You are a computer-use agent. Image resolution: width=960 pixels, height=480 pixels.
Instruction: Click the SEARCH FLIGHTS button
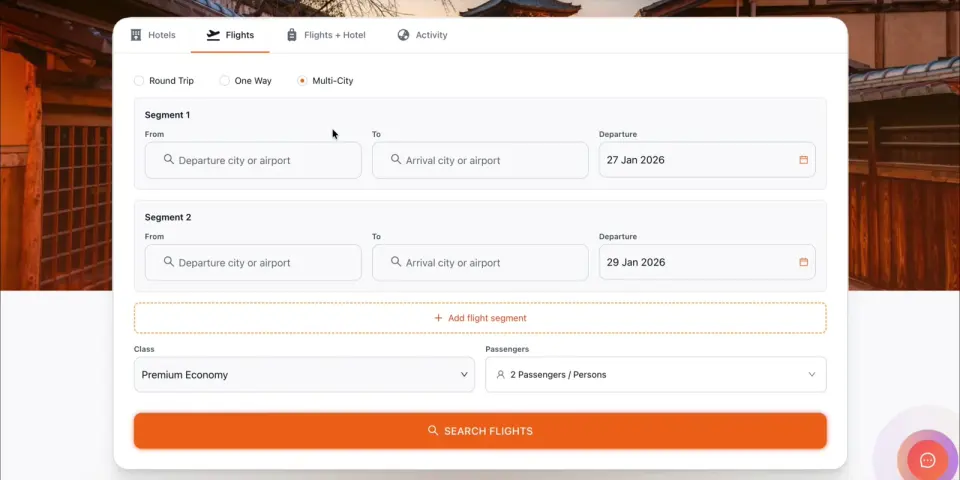[480, 430]
